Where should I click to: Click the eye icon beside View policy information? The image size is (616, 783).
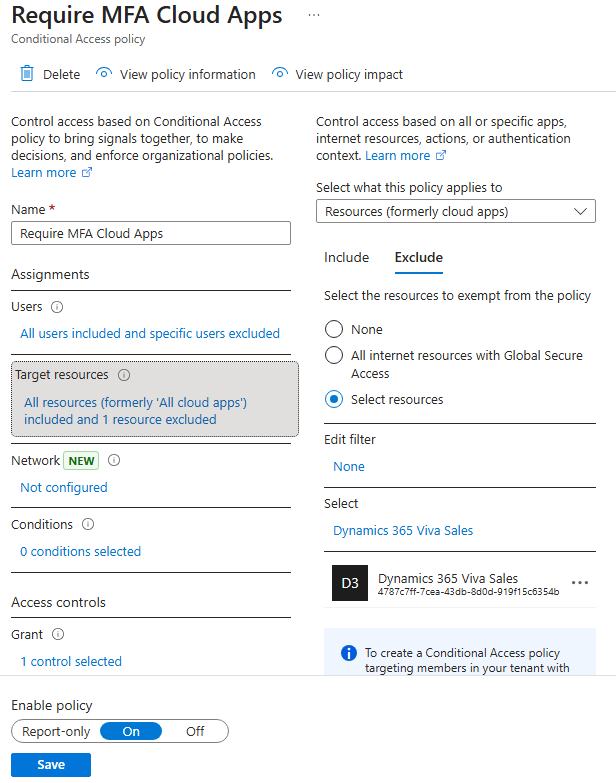[x=104, y=73]
